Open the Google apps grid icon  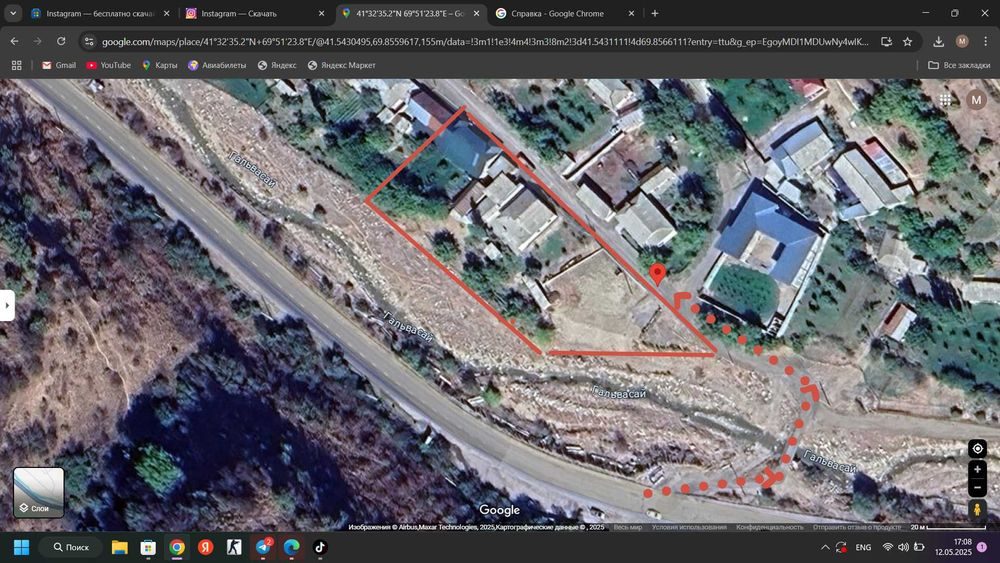tap(945, 99)
